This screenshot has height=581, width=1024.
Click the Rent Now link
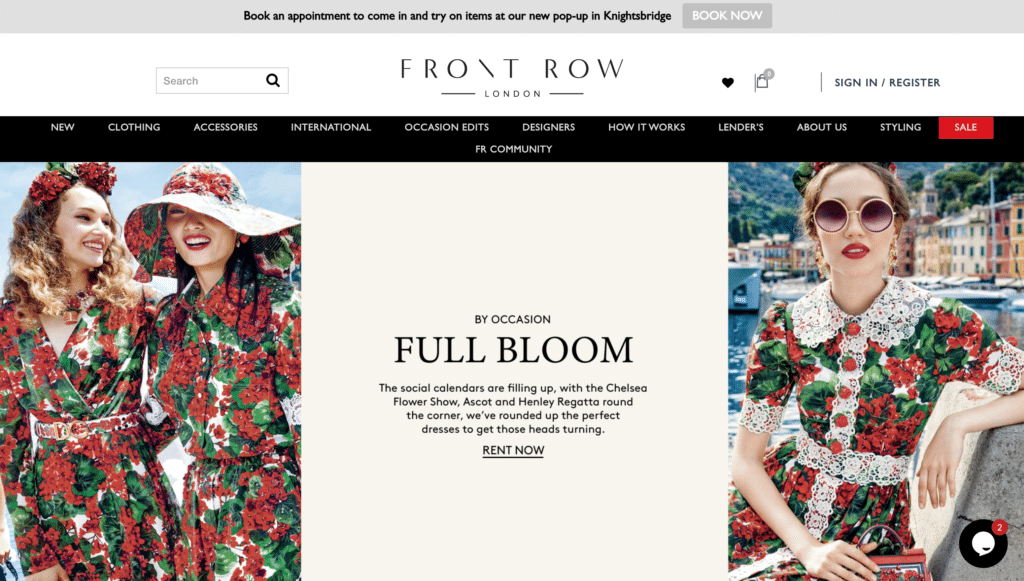click(x=513, y=450)
